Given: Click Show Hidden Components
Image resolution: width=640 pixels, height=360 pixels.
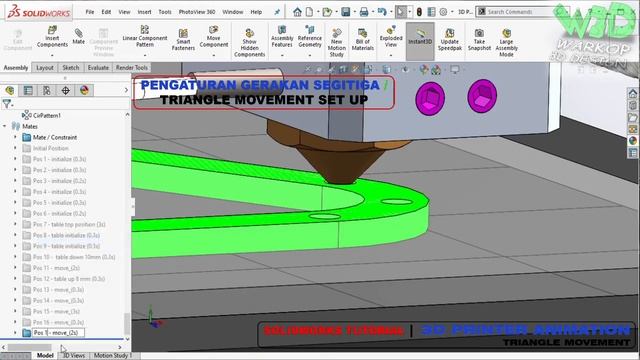Looking at the screenshot, I should pos(249,42).
